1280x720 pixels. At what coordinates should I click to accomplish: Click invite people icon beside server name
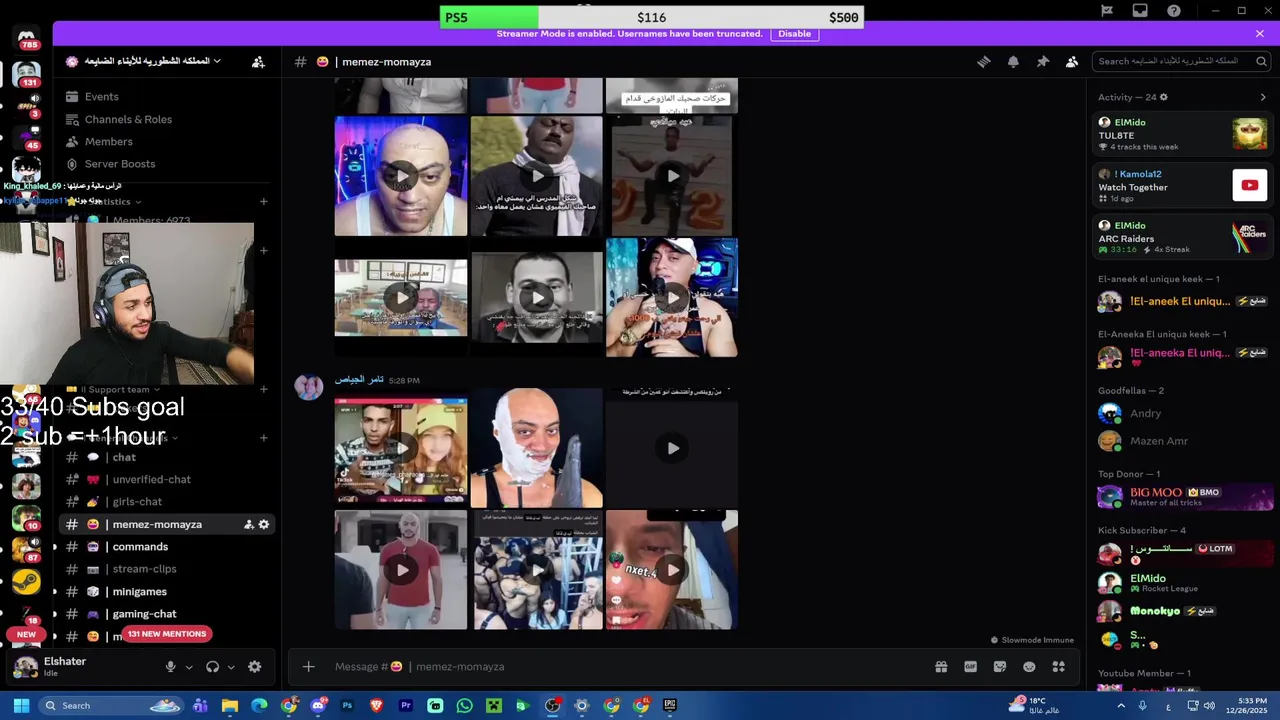coord(258,62)
